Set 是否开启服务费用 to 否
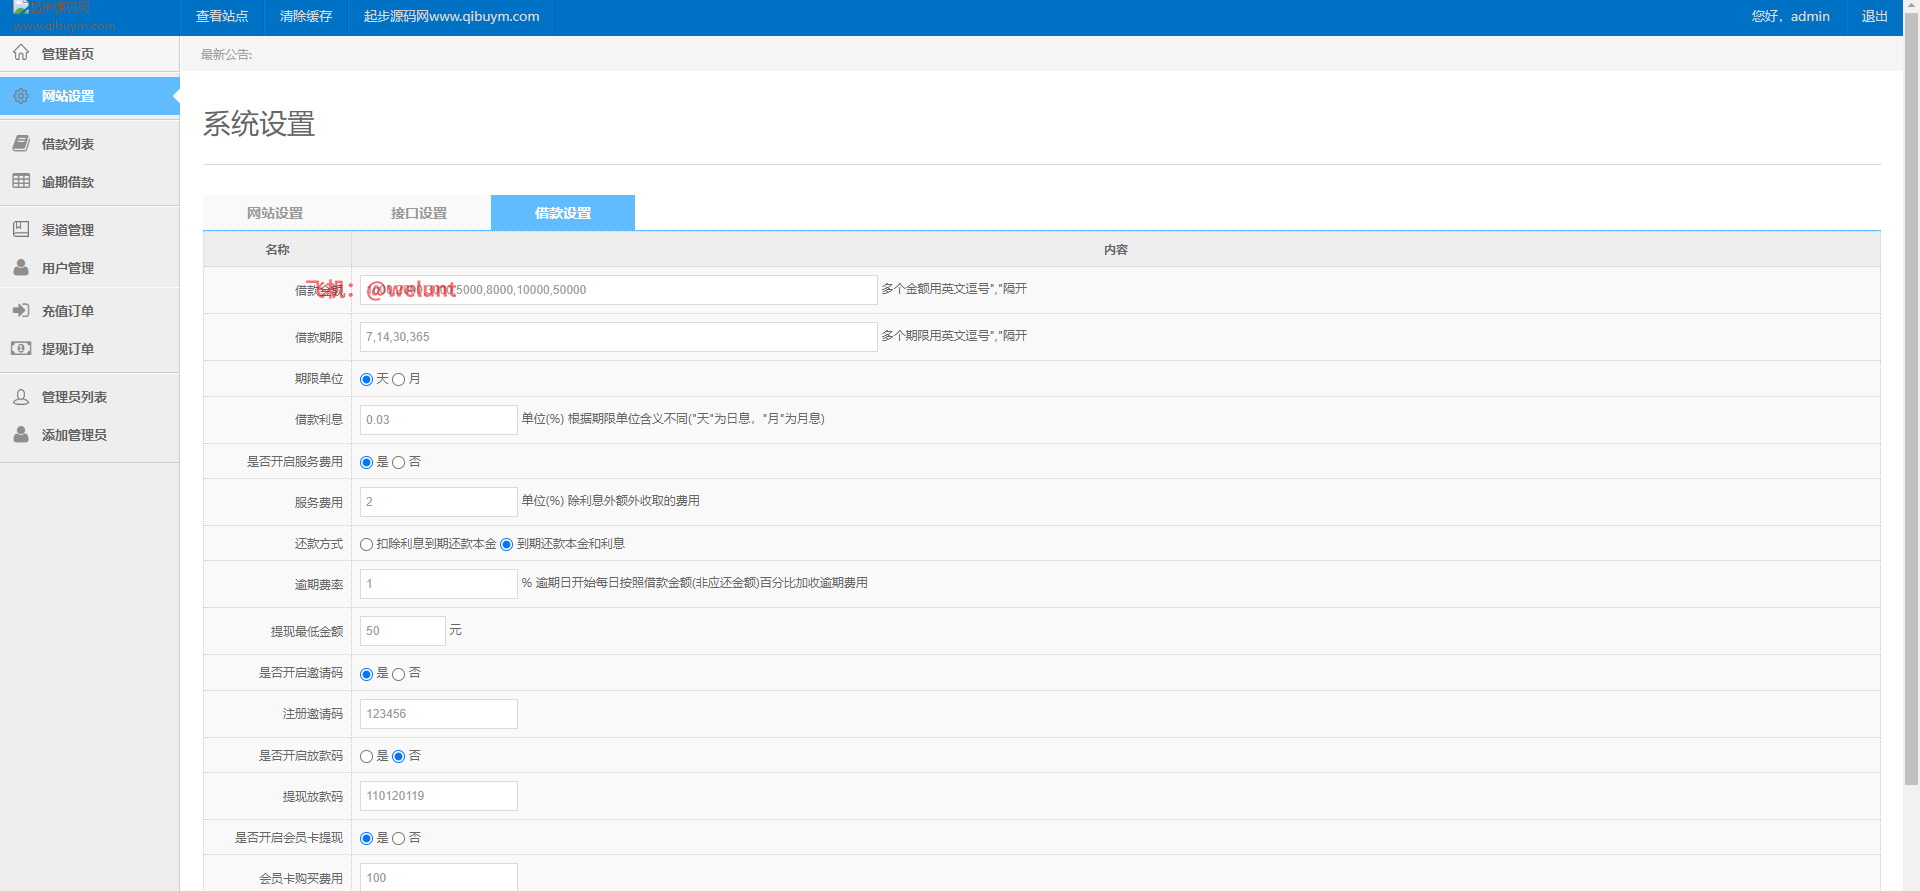This screenshot has width=1920, height=891. point(399,463)
